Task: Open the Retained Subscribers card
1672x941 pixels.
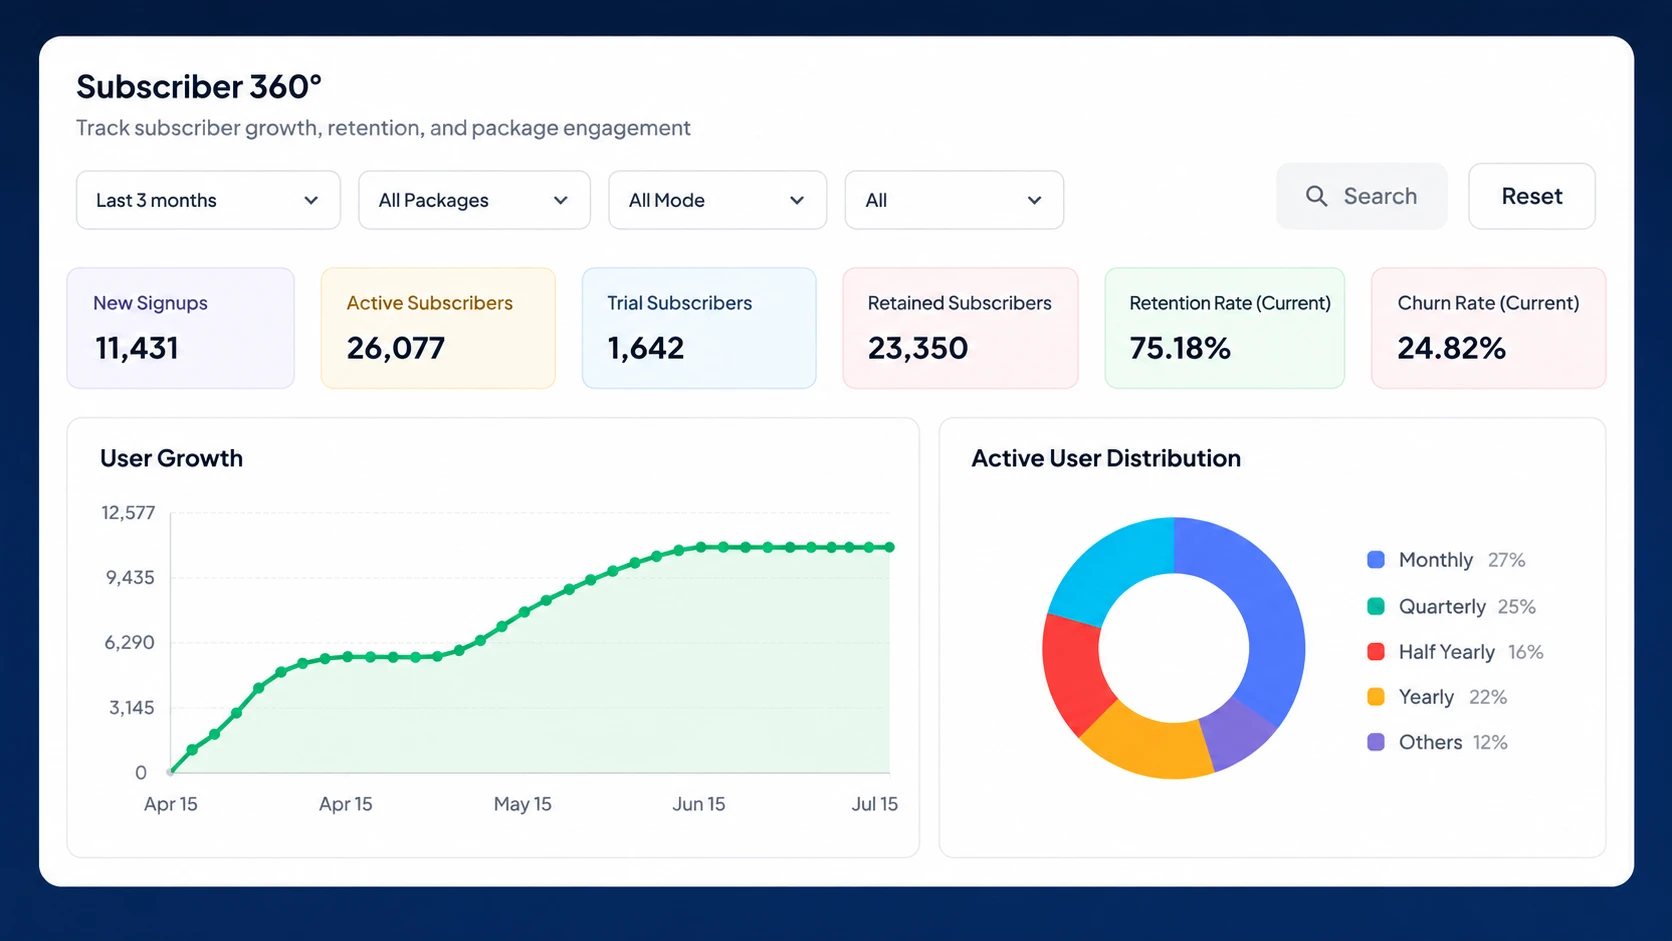Action: click(x=960, y=328)
